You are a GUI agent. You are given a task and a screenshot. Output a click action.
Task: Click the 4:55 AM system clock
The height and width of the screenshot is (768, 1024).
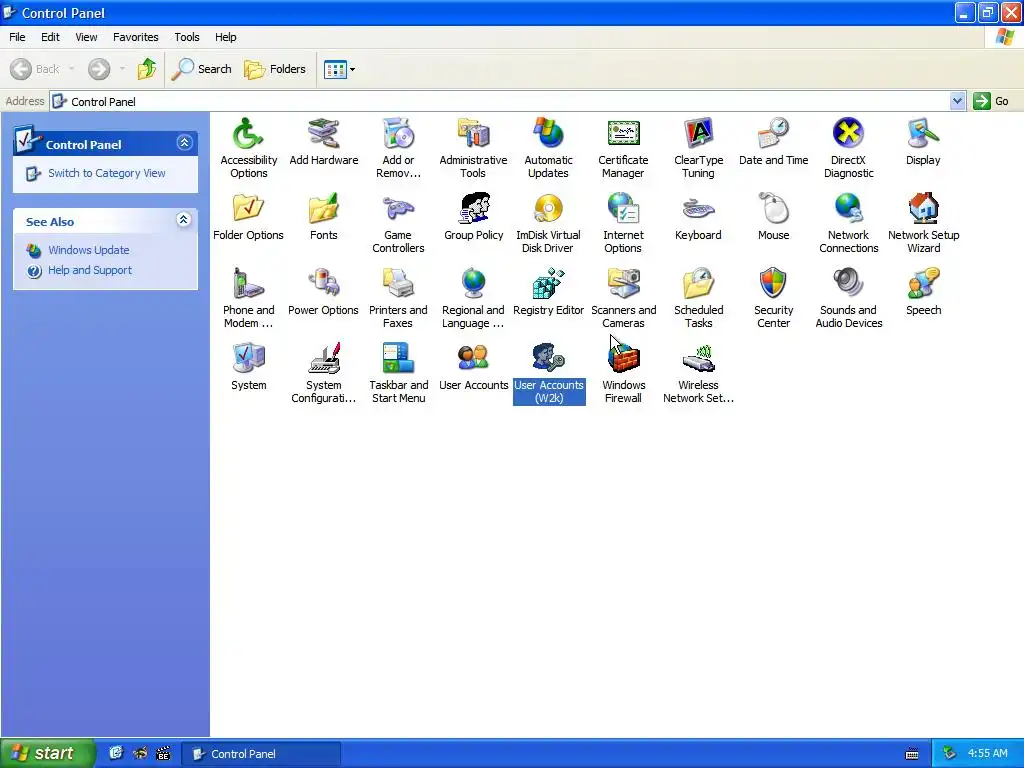tap(987, 754)
